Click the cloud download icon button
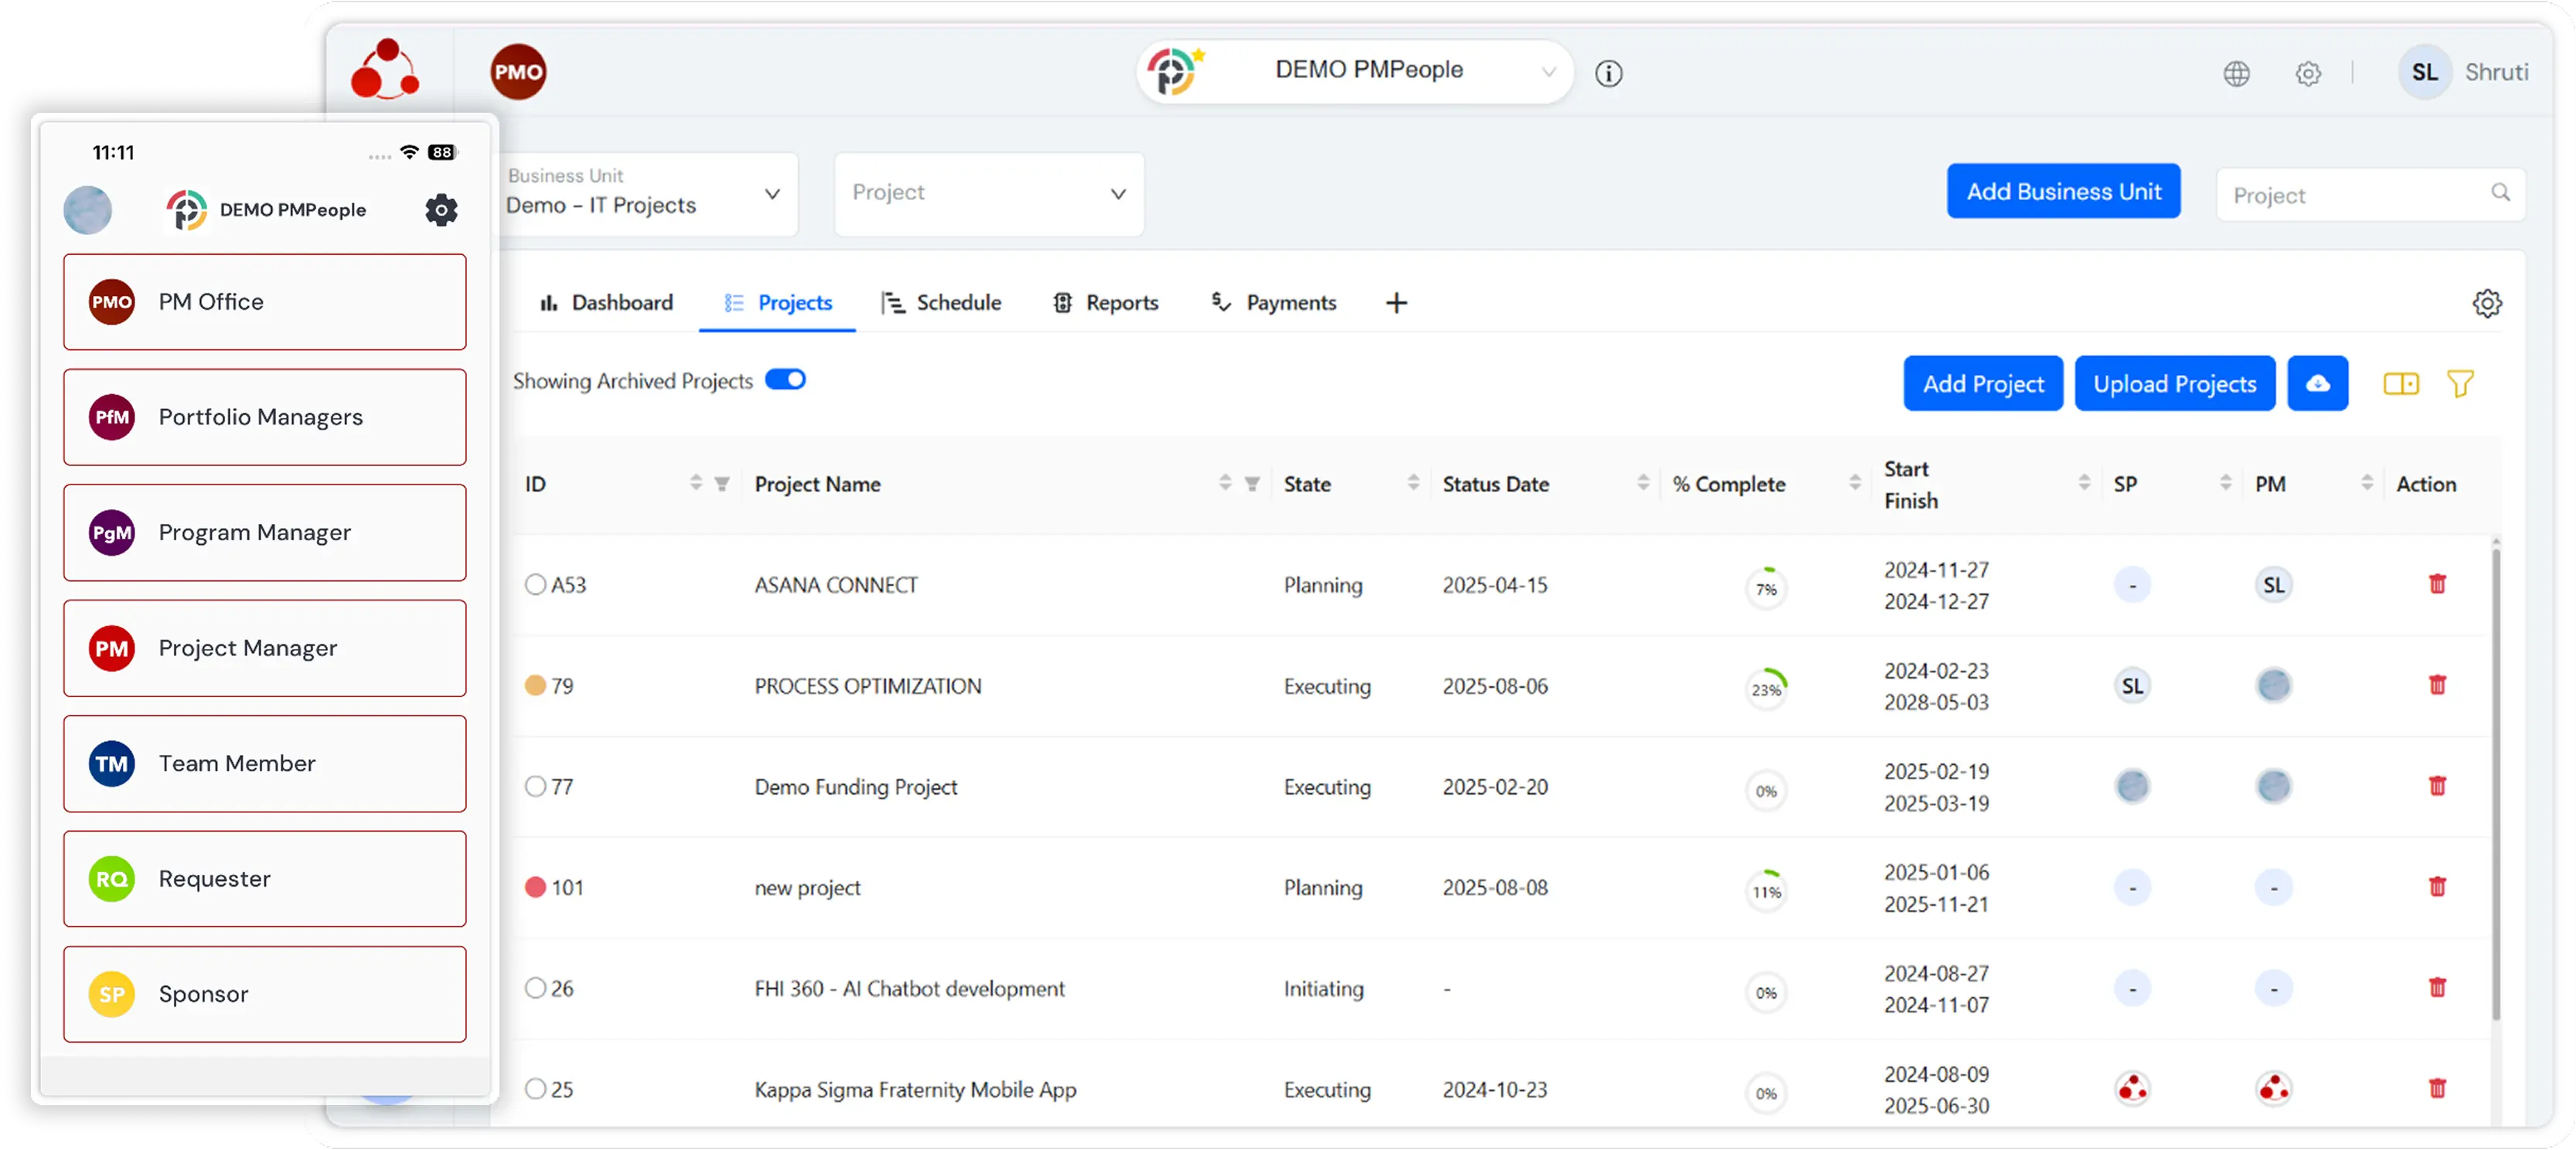Image resolution: width=2576 pixels, height=1150 pixels. pyautogui.click(x=2317, y=383)
